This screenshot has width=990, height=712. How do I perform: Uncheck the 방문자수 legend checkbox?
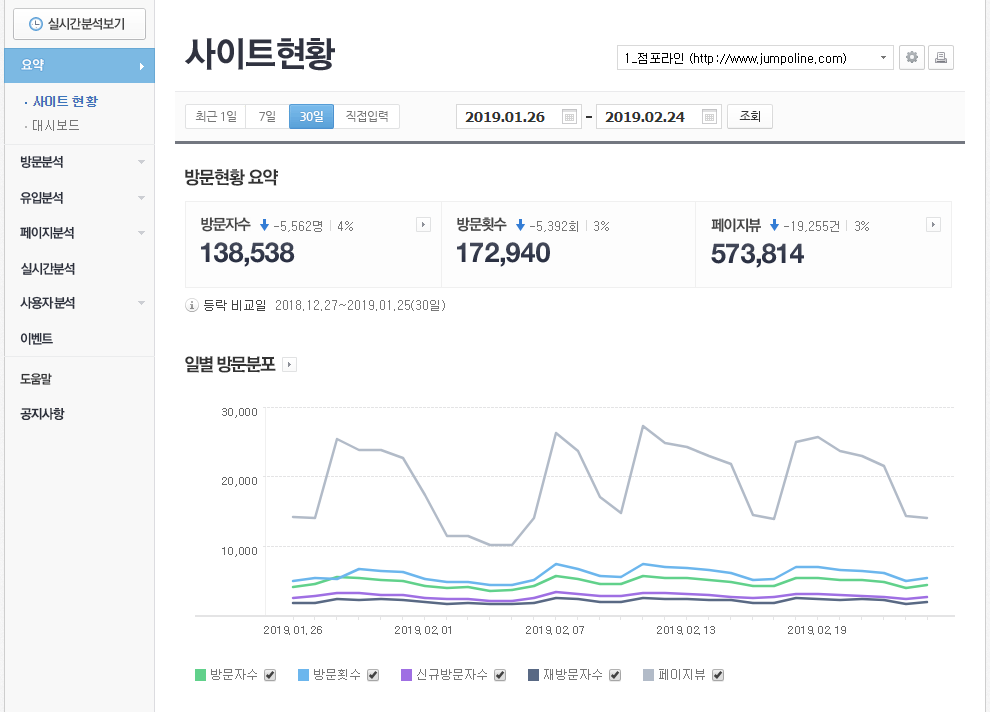268,675
